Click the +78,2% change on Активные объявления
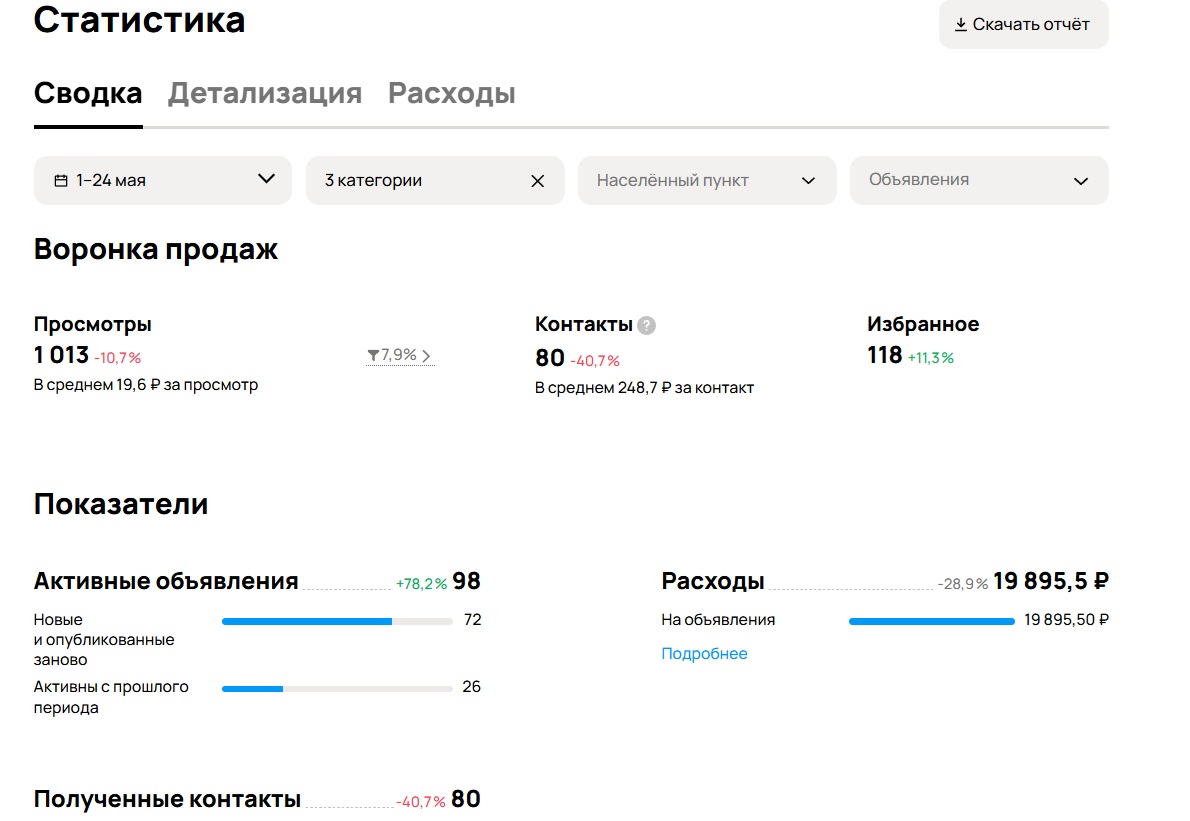Screen dimensions: 1190x821 pos(421,584)
